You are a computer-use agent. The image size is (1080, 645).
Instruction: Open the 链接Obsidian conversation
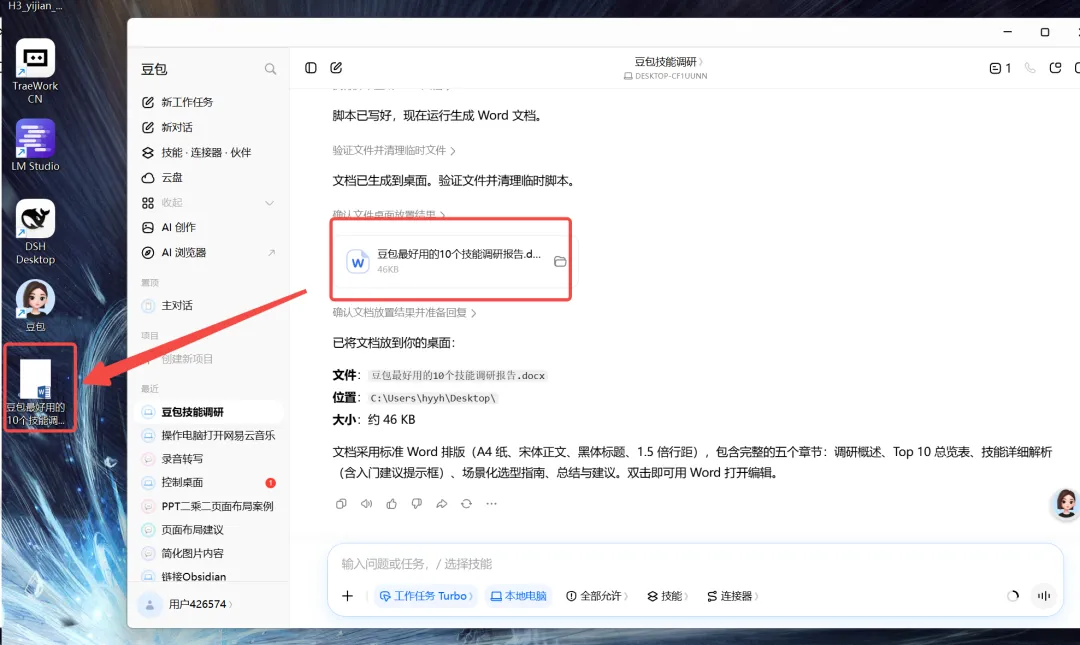(x=209, y=576)
